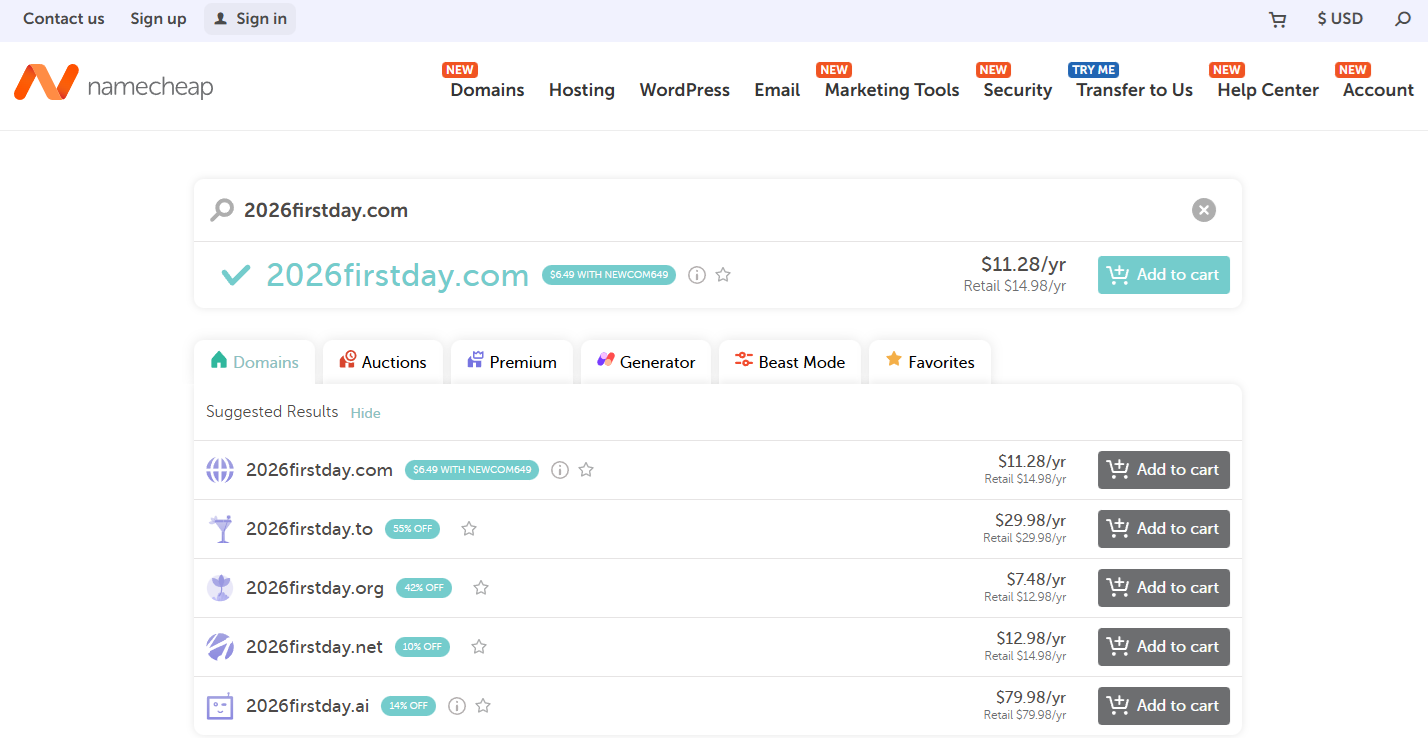
Task: Star the 2026firstday.ai domain
Action: point(483,706)
